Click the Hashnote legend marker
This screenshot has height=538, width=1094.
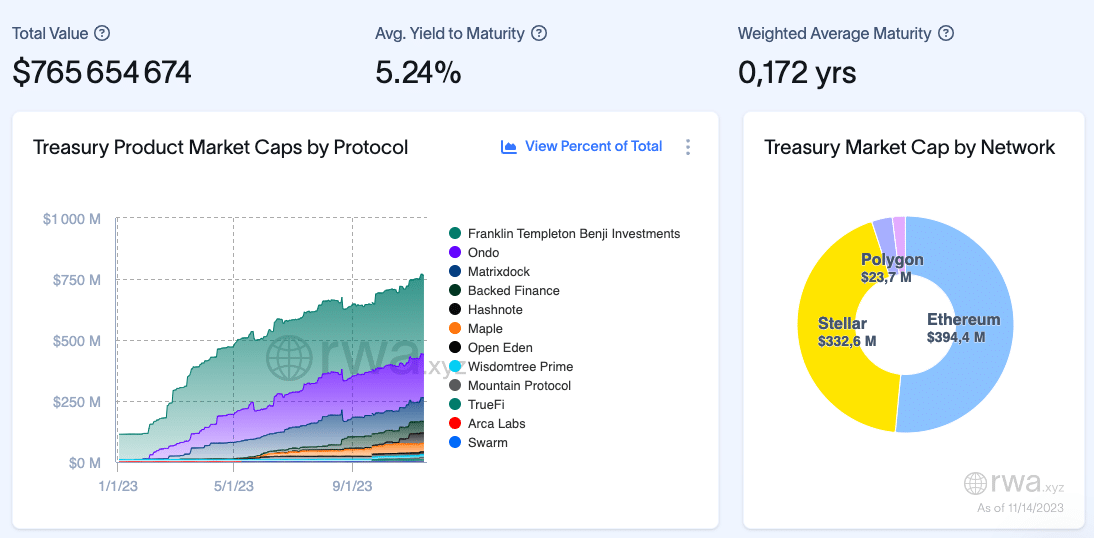(x=456, y=310)
